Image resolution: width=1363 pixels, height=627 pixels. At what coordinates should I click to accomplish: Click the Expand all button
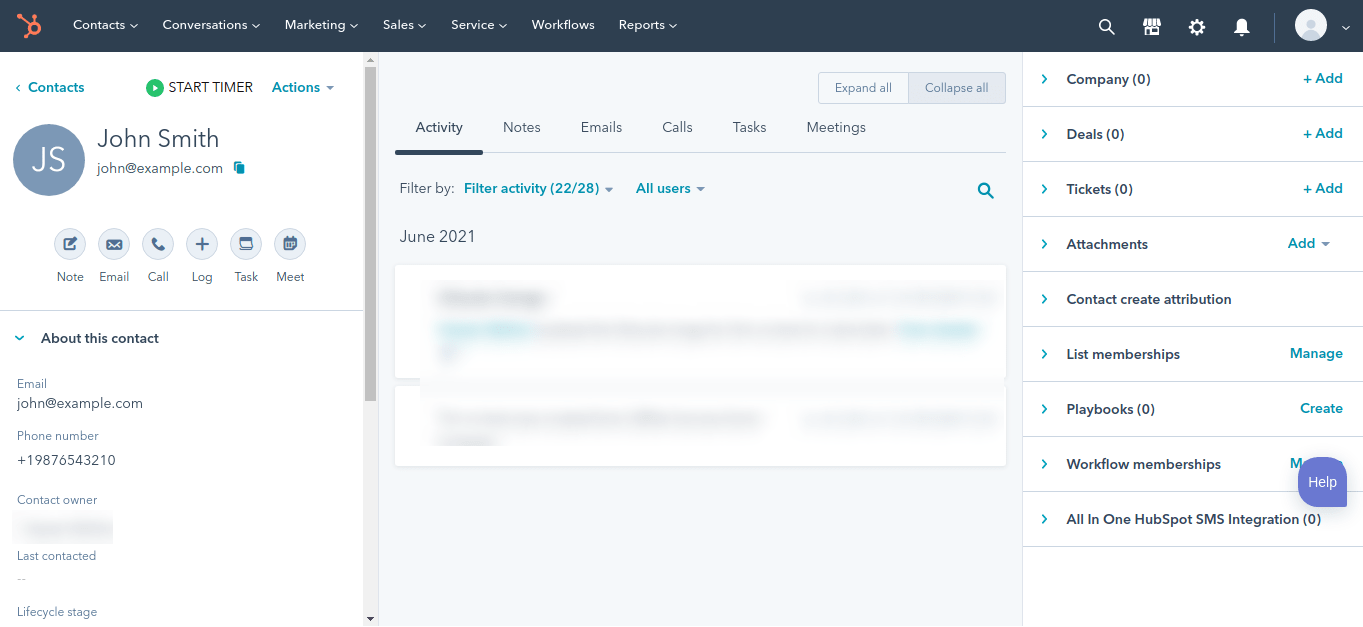click(862, 87)
